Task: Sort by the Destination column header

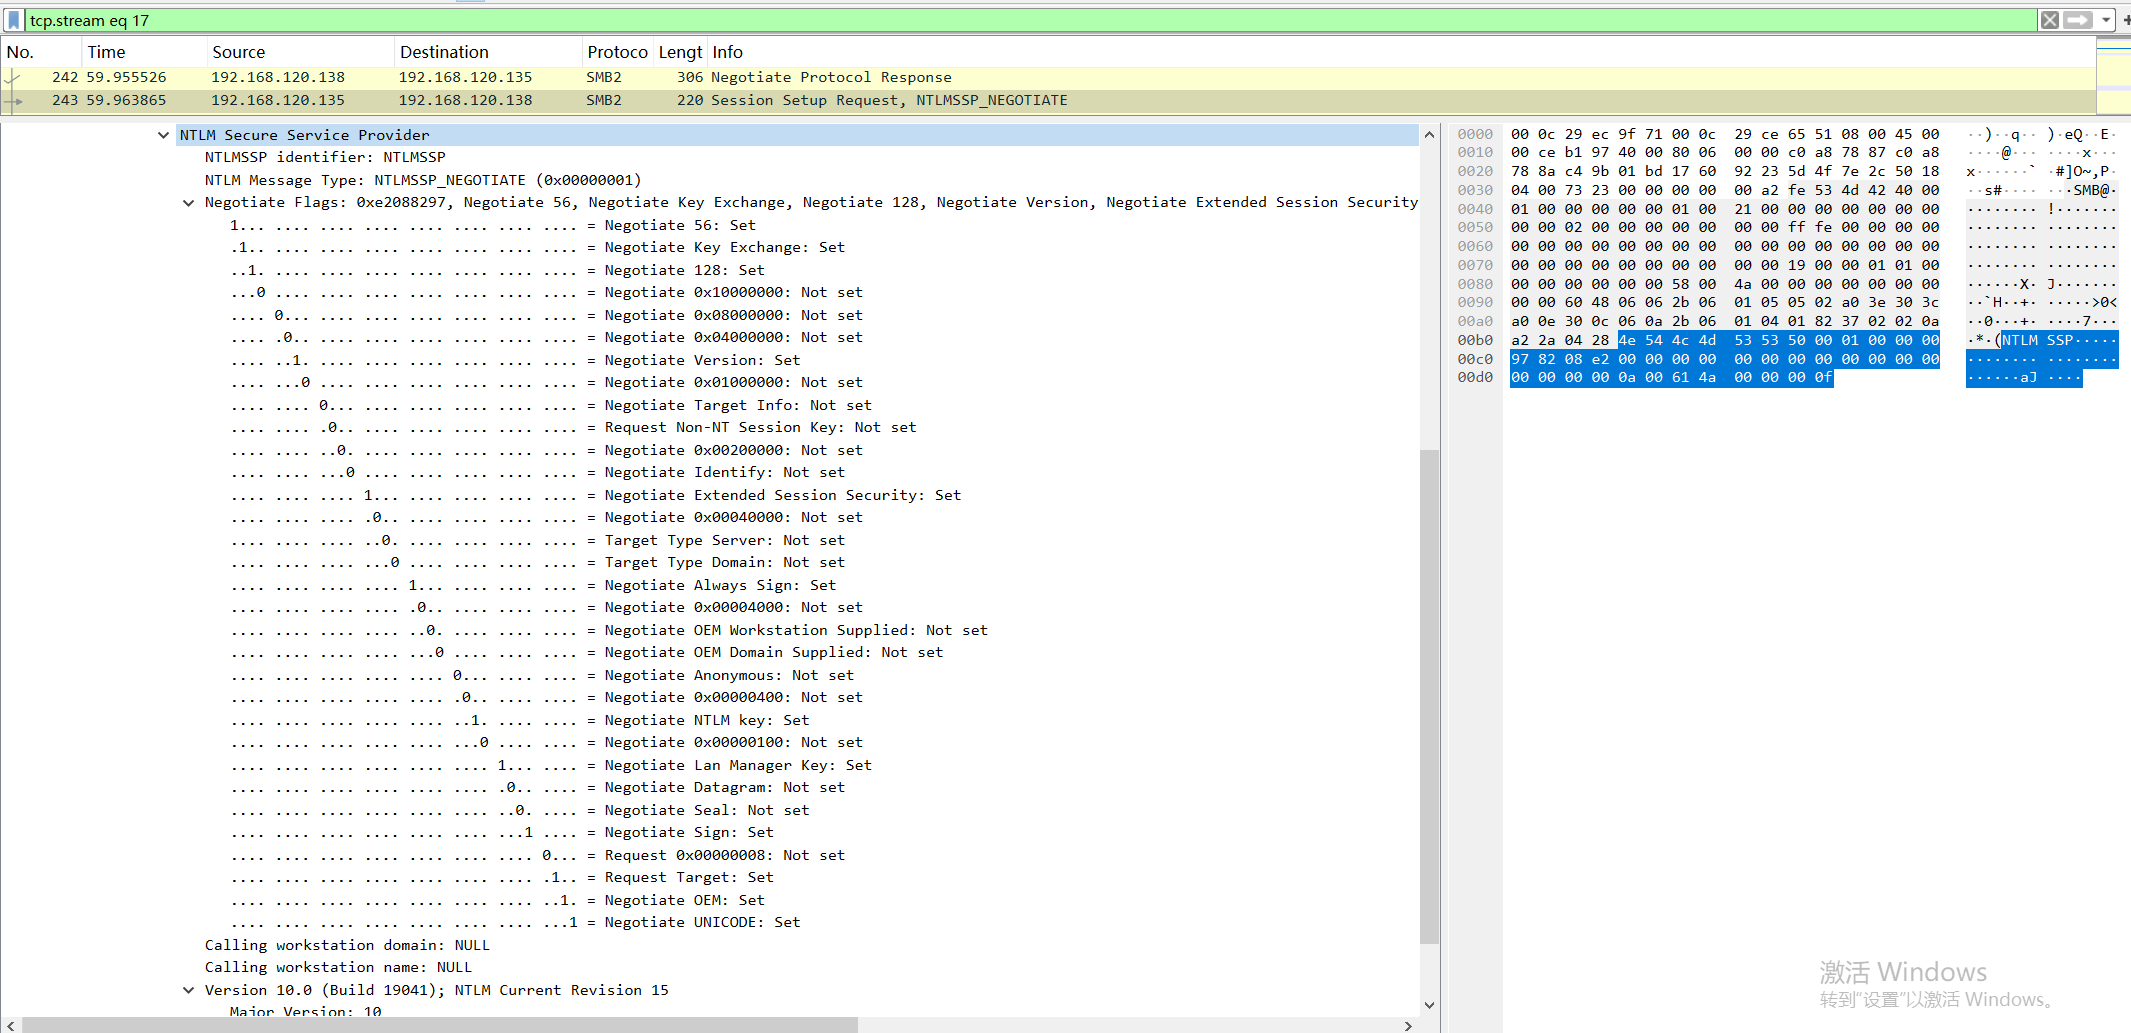Action: coord(444,52)
